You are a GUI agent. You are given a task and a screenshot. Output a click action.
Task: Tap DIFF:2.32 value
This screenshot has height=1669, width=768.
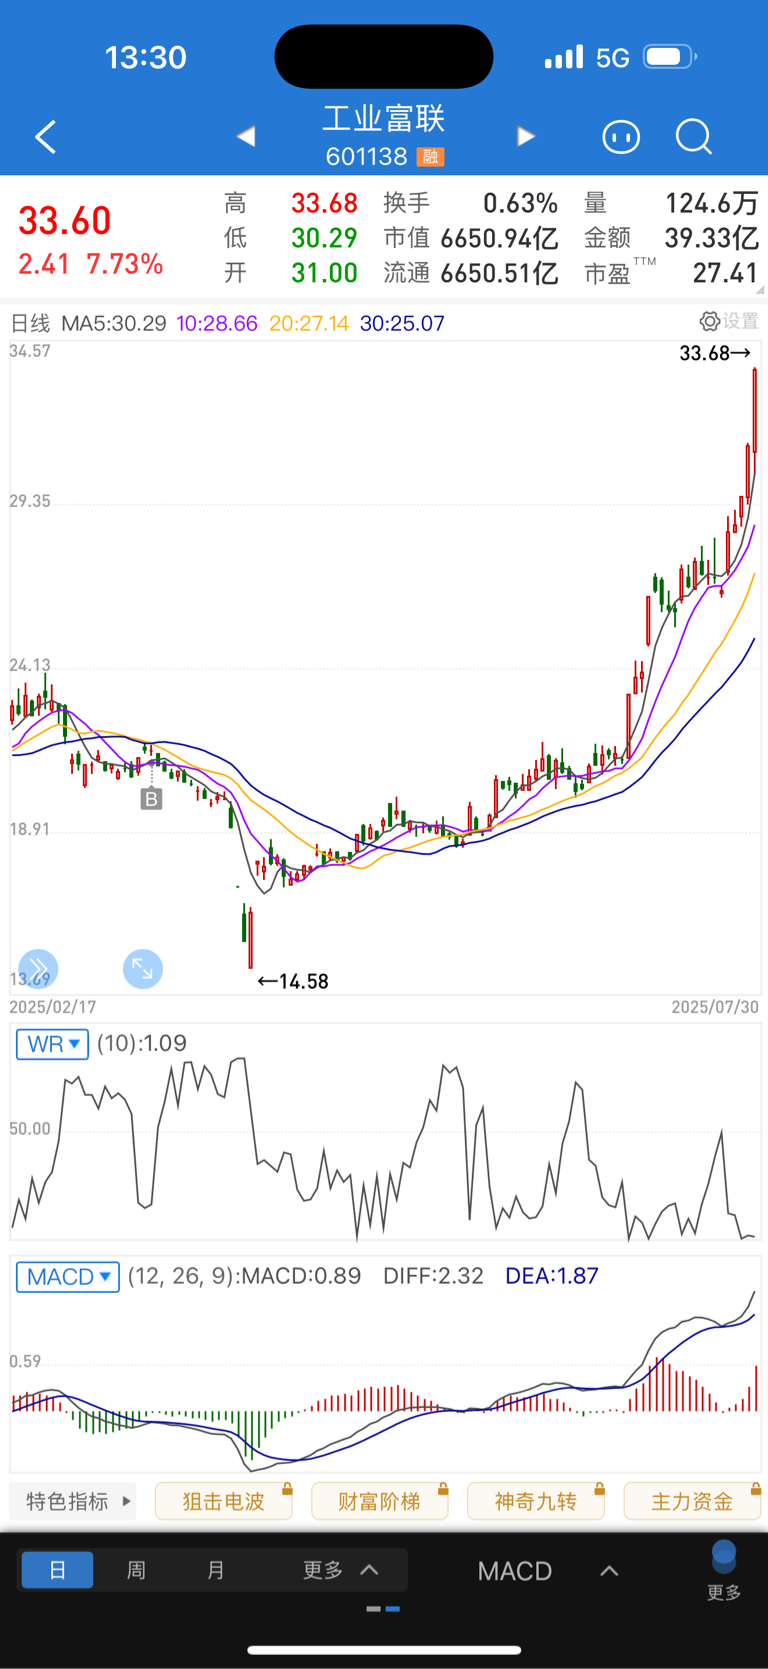[x=433, y=1276]
